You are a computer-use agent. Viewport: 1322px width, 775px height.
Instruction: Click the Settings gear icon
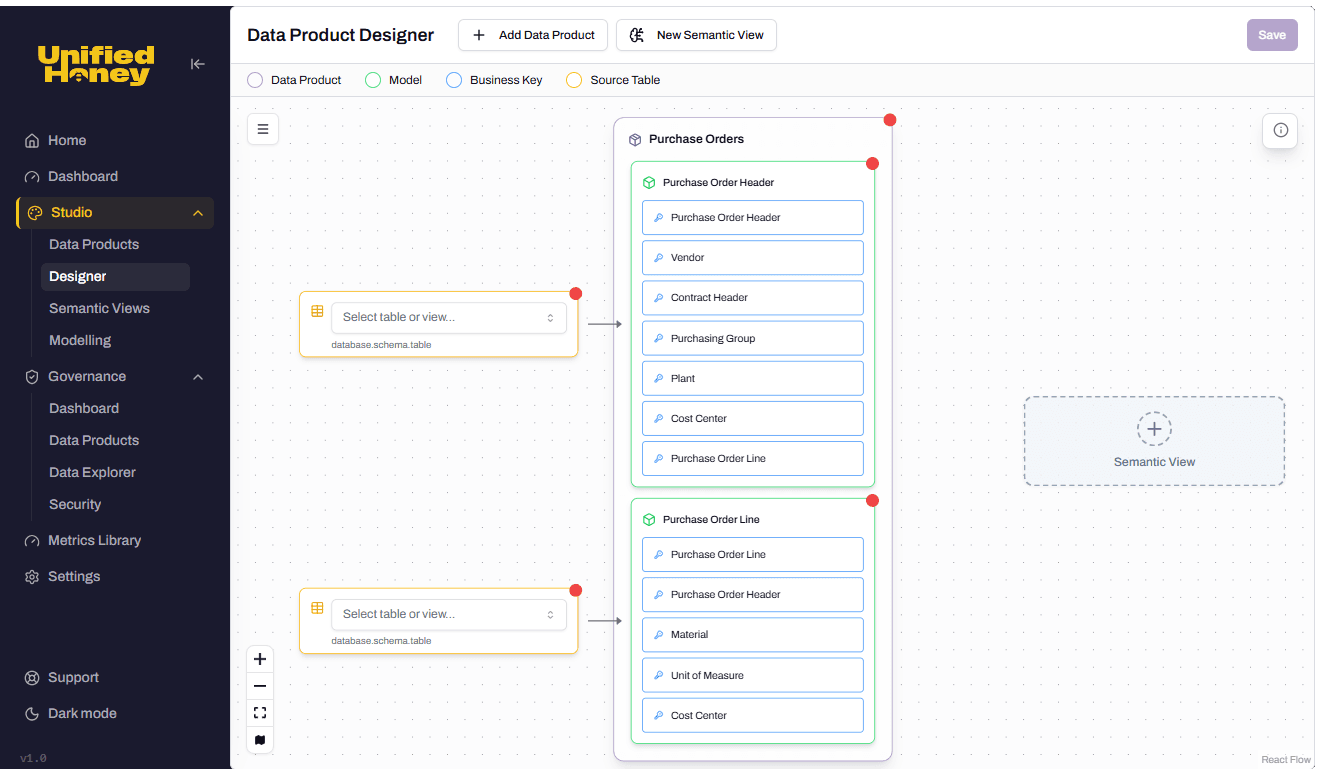(32, 577)
